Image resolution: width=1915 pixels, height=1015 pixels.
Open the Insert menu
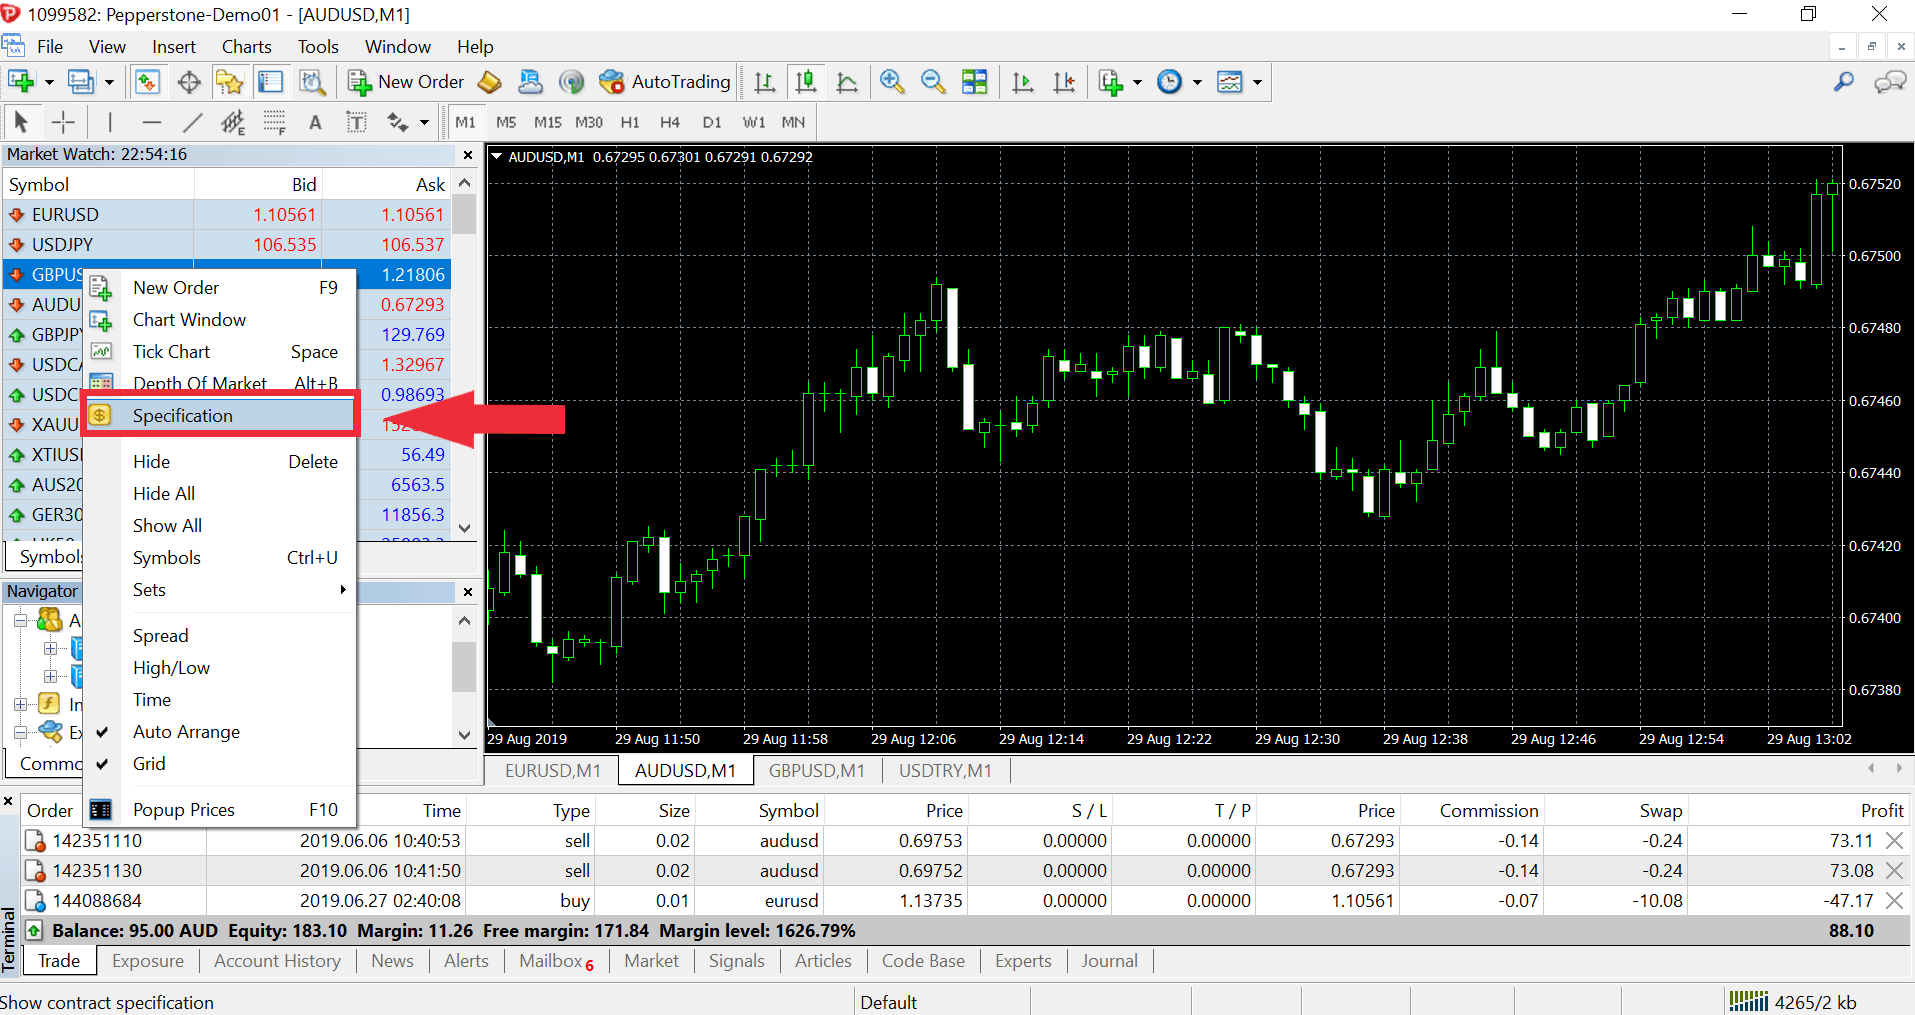[174, 47]
